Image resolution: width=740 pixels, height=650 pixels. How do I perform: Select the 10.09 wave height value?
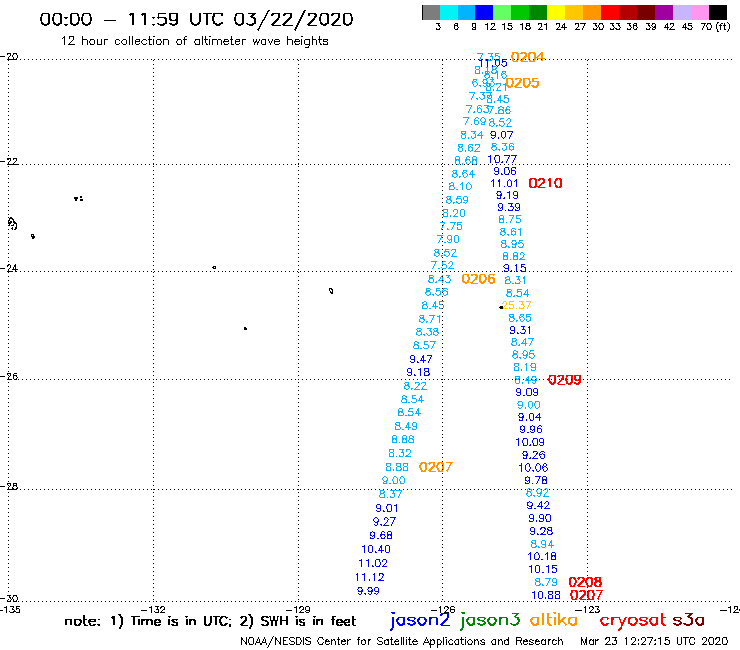click(530, 442)
